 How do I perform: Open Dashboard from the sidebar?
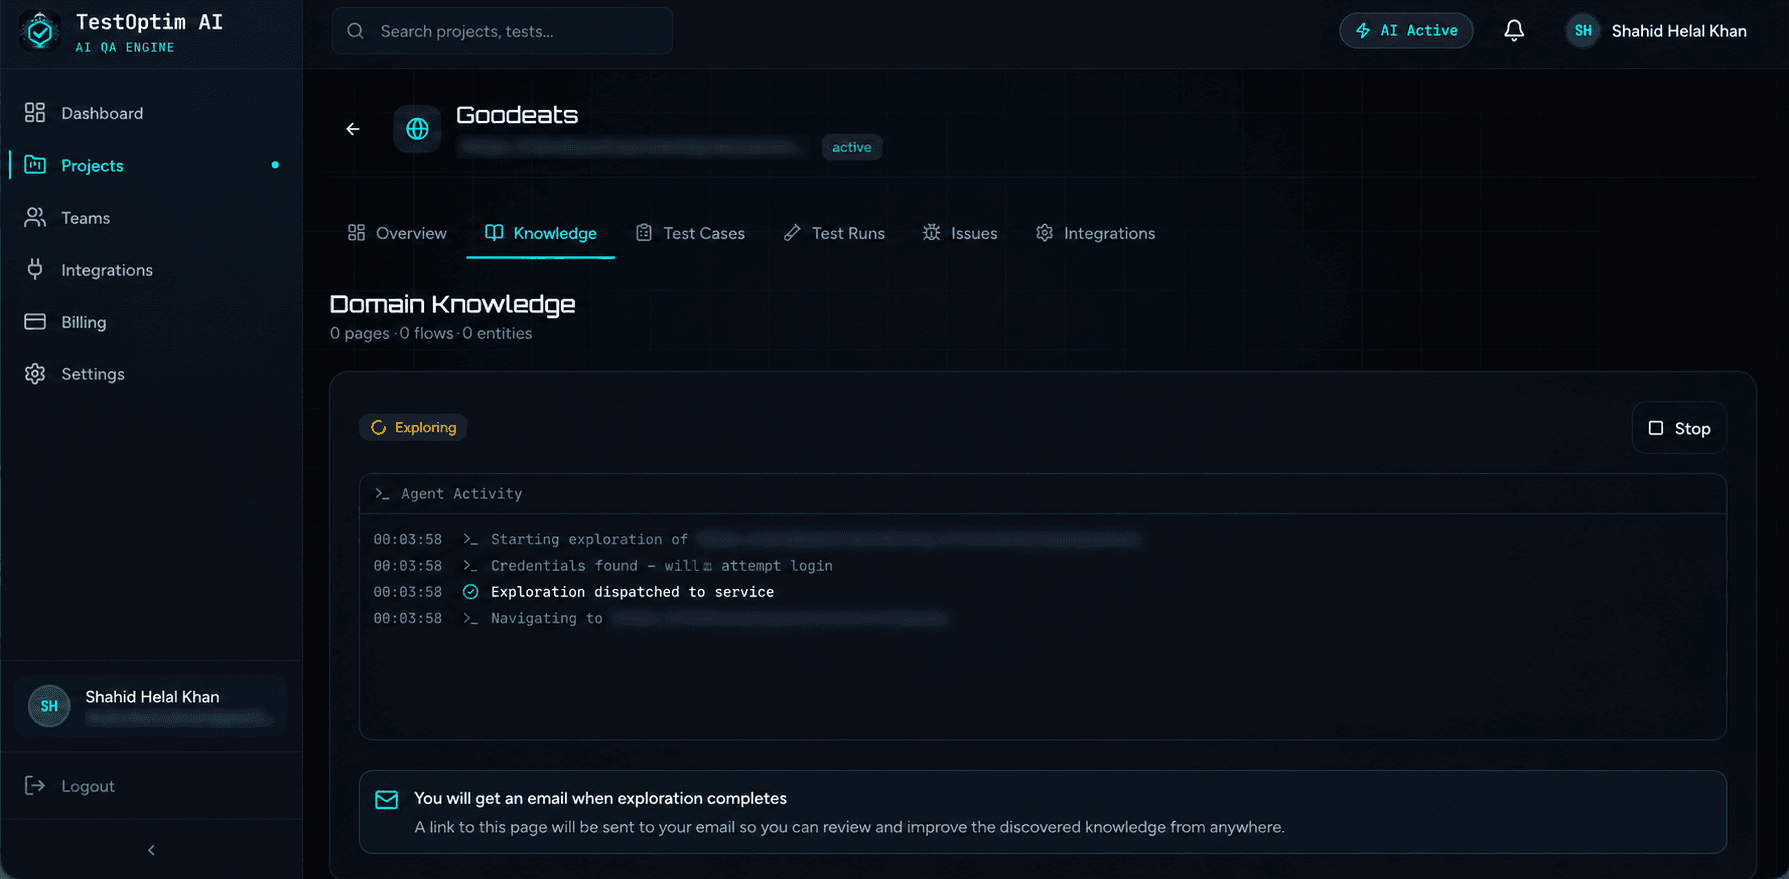pos(102,113)
